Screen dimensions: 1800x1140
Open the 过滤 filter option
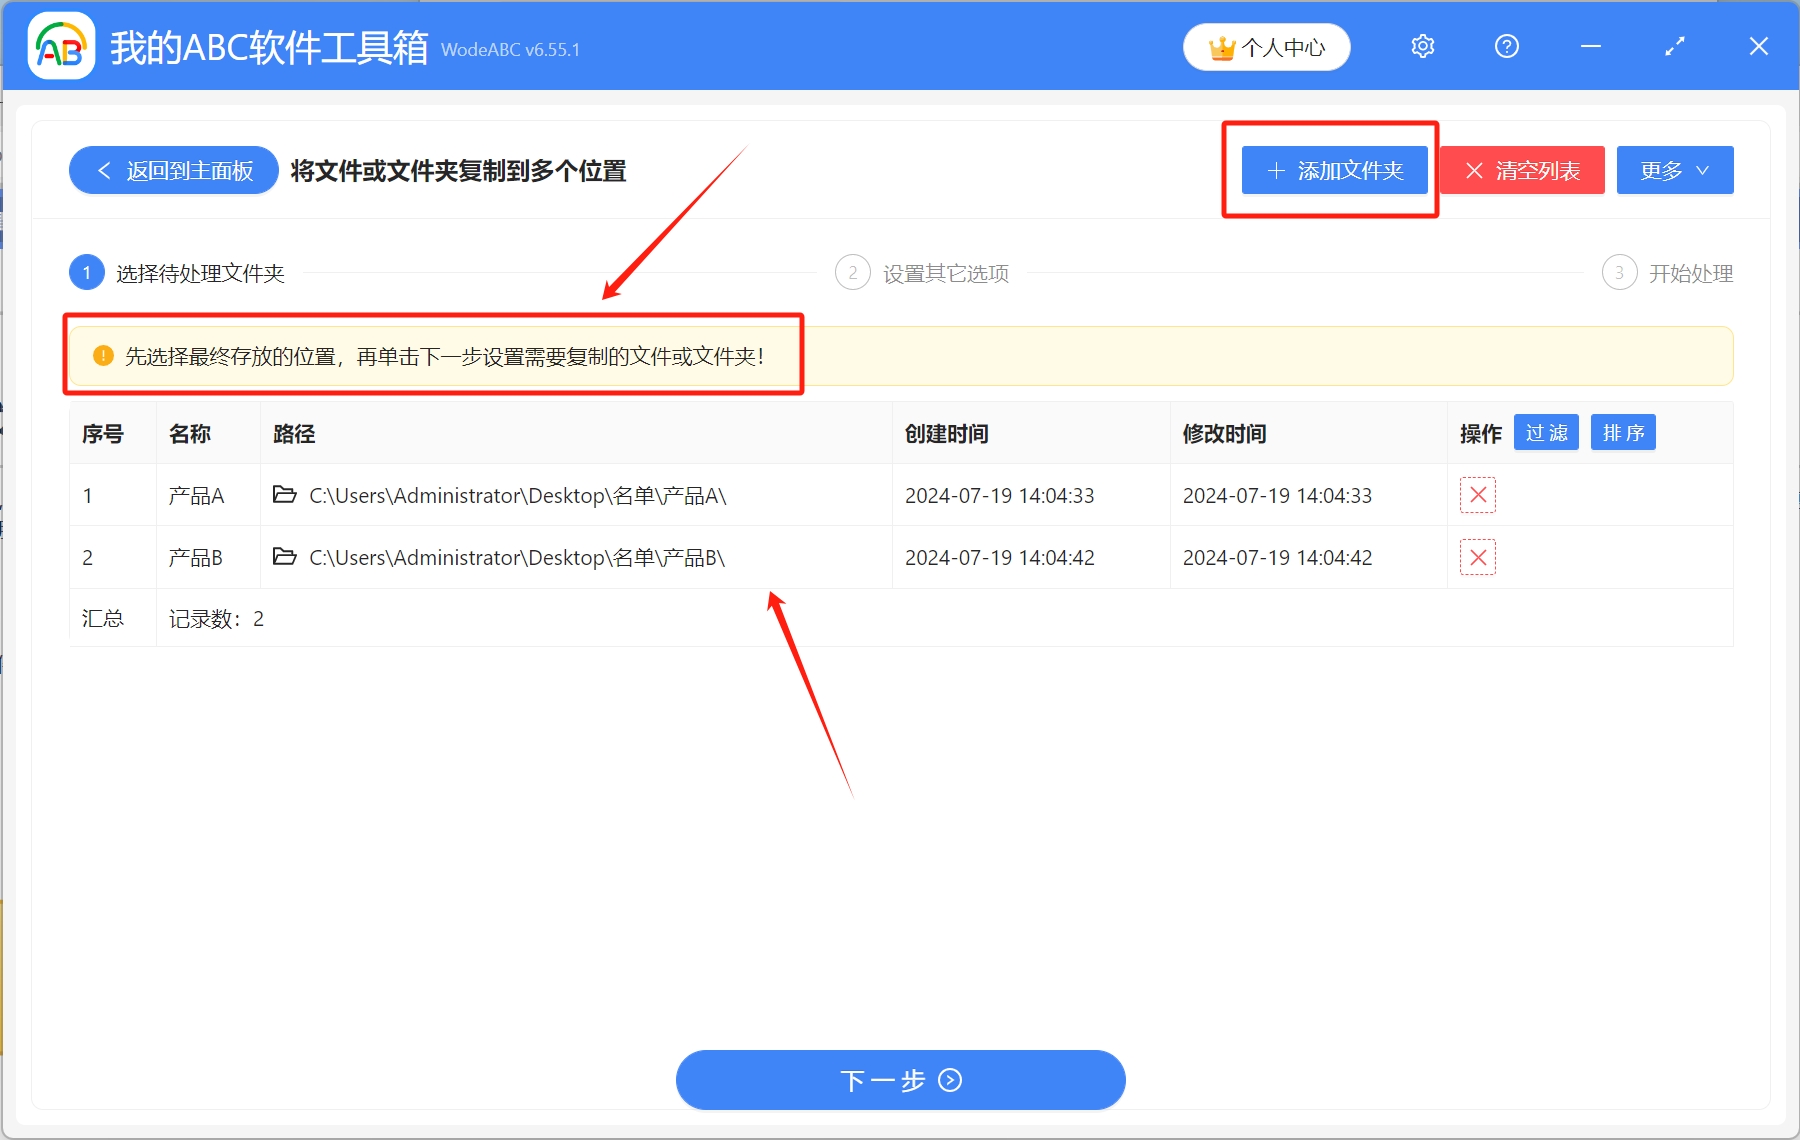1546,432
